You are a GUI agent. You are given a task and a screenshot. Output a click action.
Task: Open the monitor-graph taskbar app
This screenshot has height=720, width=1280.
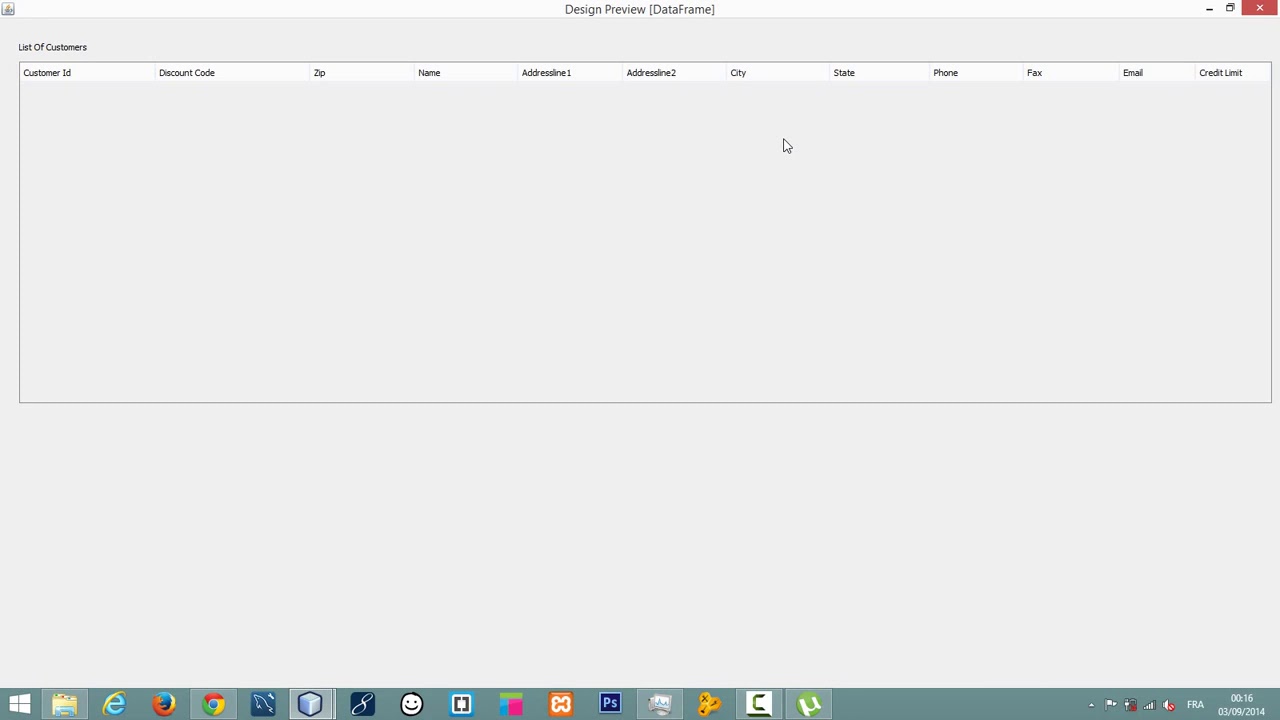[x=660, y=705]
